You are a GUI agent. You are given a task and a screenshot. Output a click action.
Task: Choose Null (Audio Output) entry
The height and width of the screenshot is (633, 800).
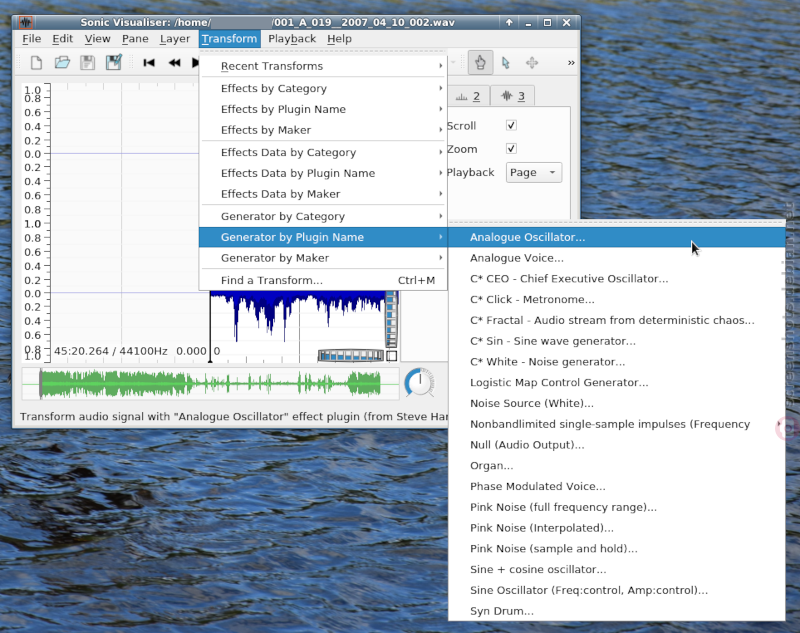point(616,445)
